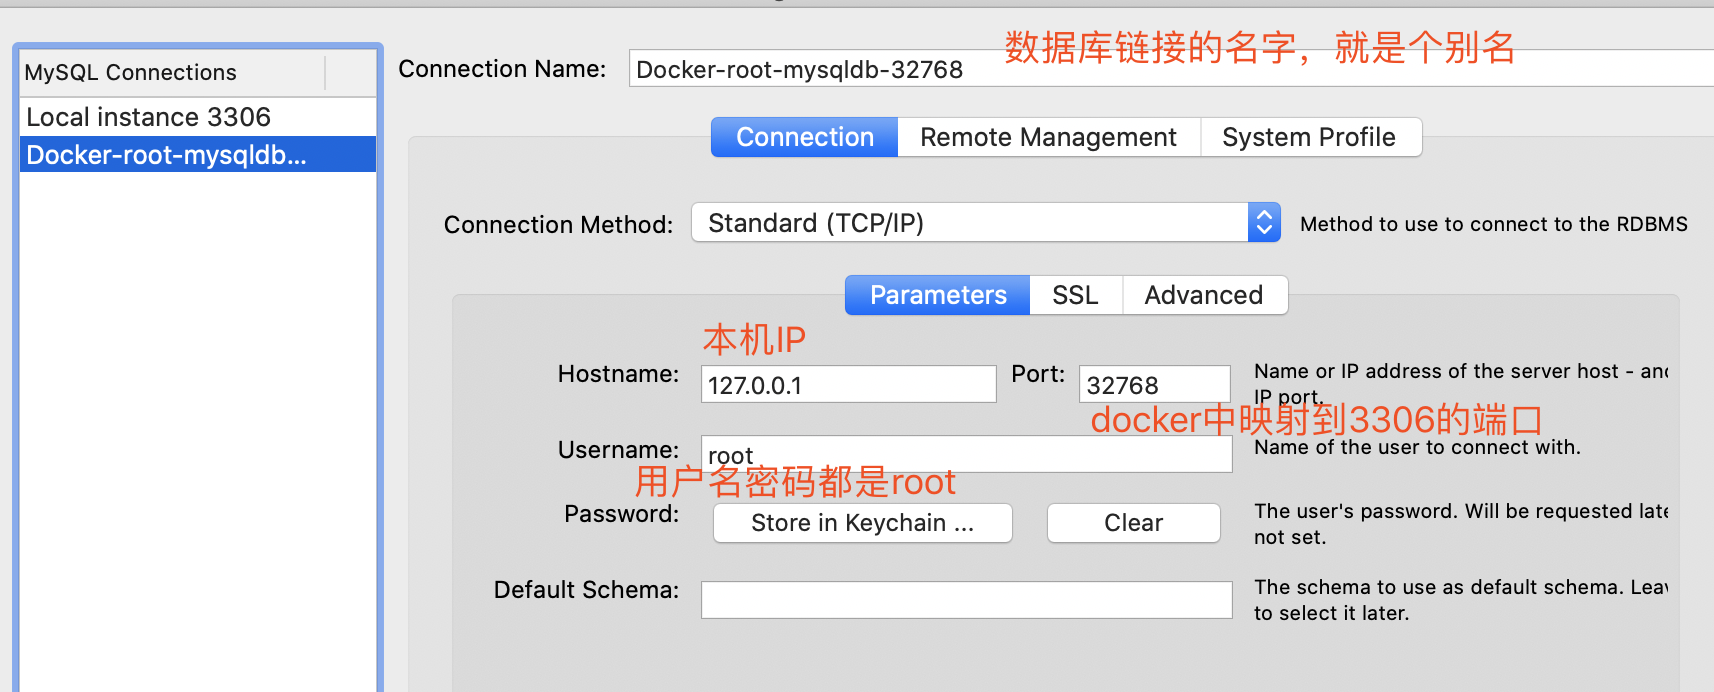
Task: Switch to the SSL settings tab
Action: (x=1075, y=295)
